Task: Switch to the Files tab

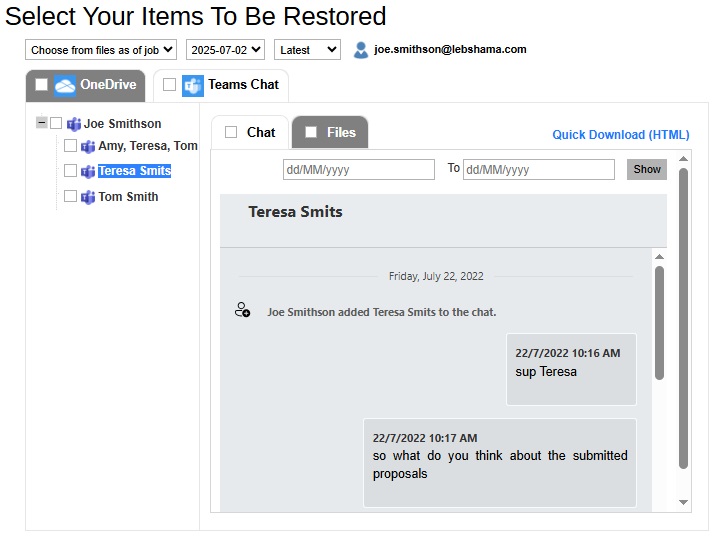Action: (x=341, y=132)
